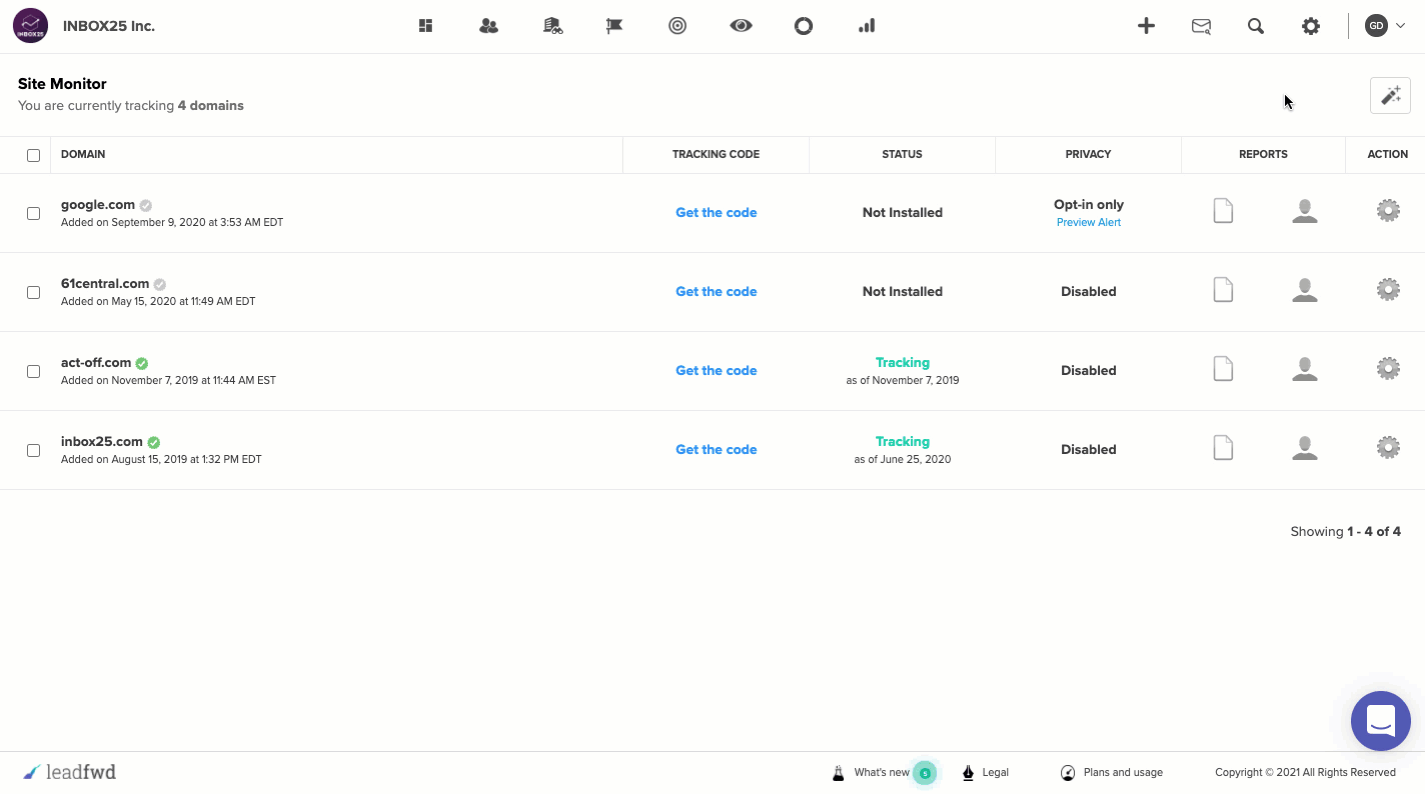Open the target bullseye icon in top navigation
Viewport: 1425px width, 794px height.
tap(678, 26)
